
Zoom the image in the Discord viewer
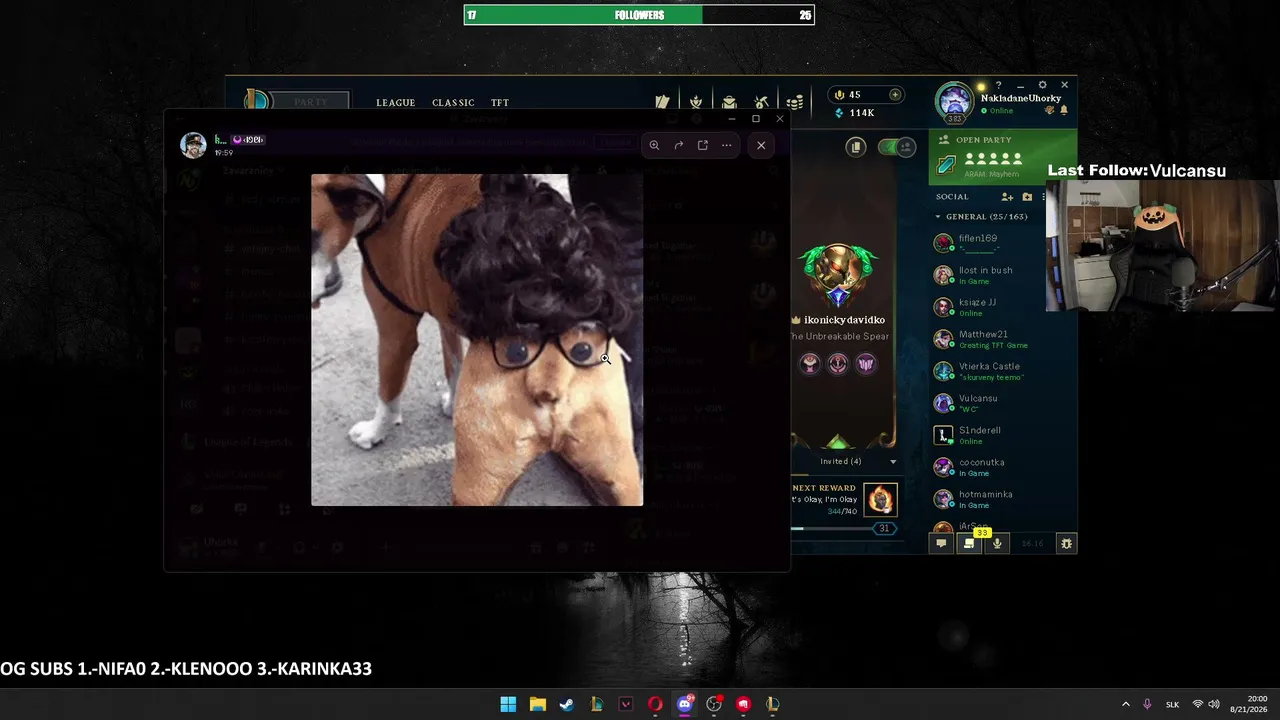click(x=654, y=145)
